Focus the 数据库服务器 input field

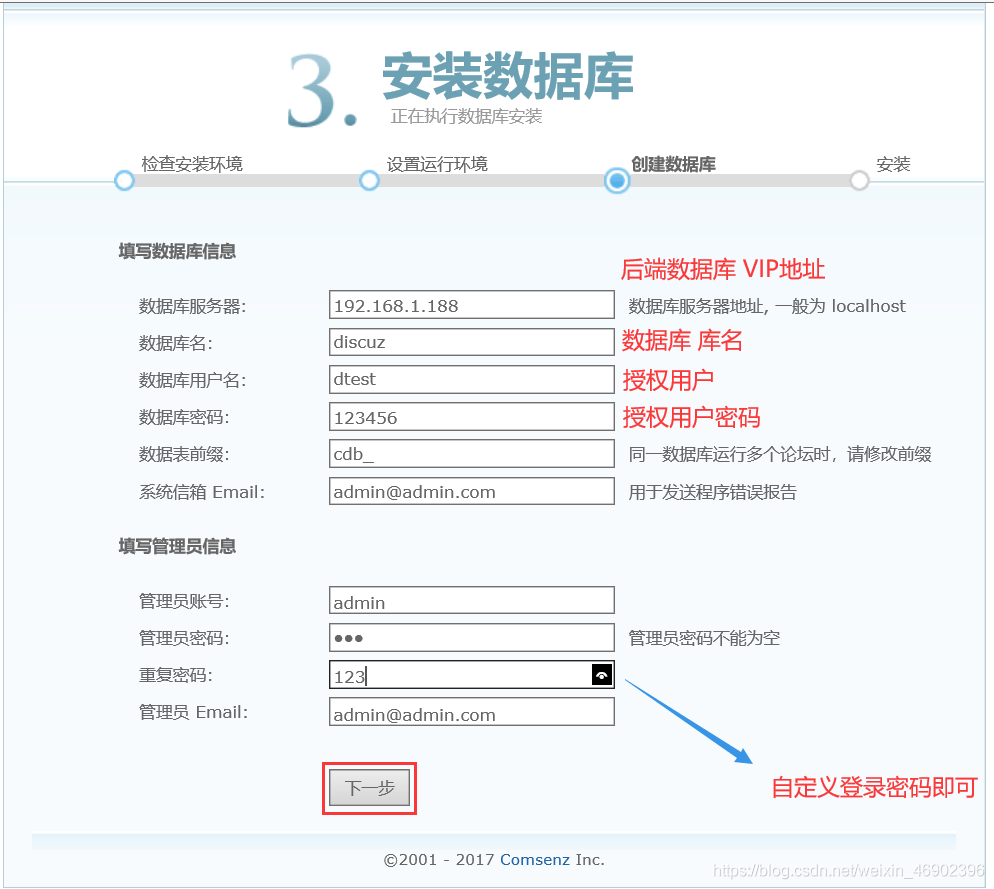472,305
